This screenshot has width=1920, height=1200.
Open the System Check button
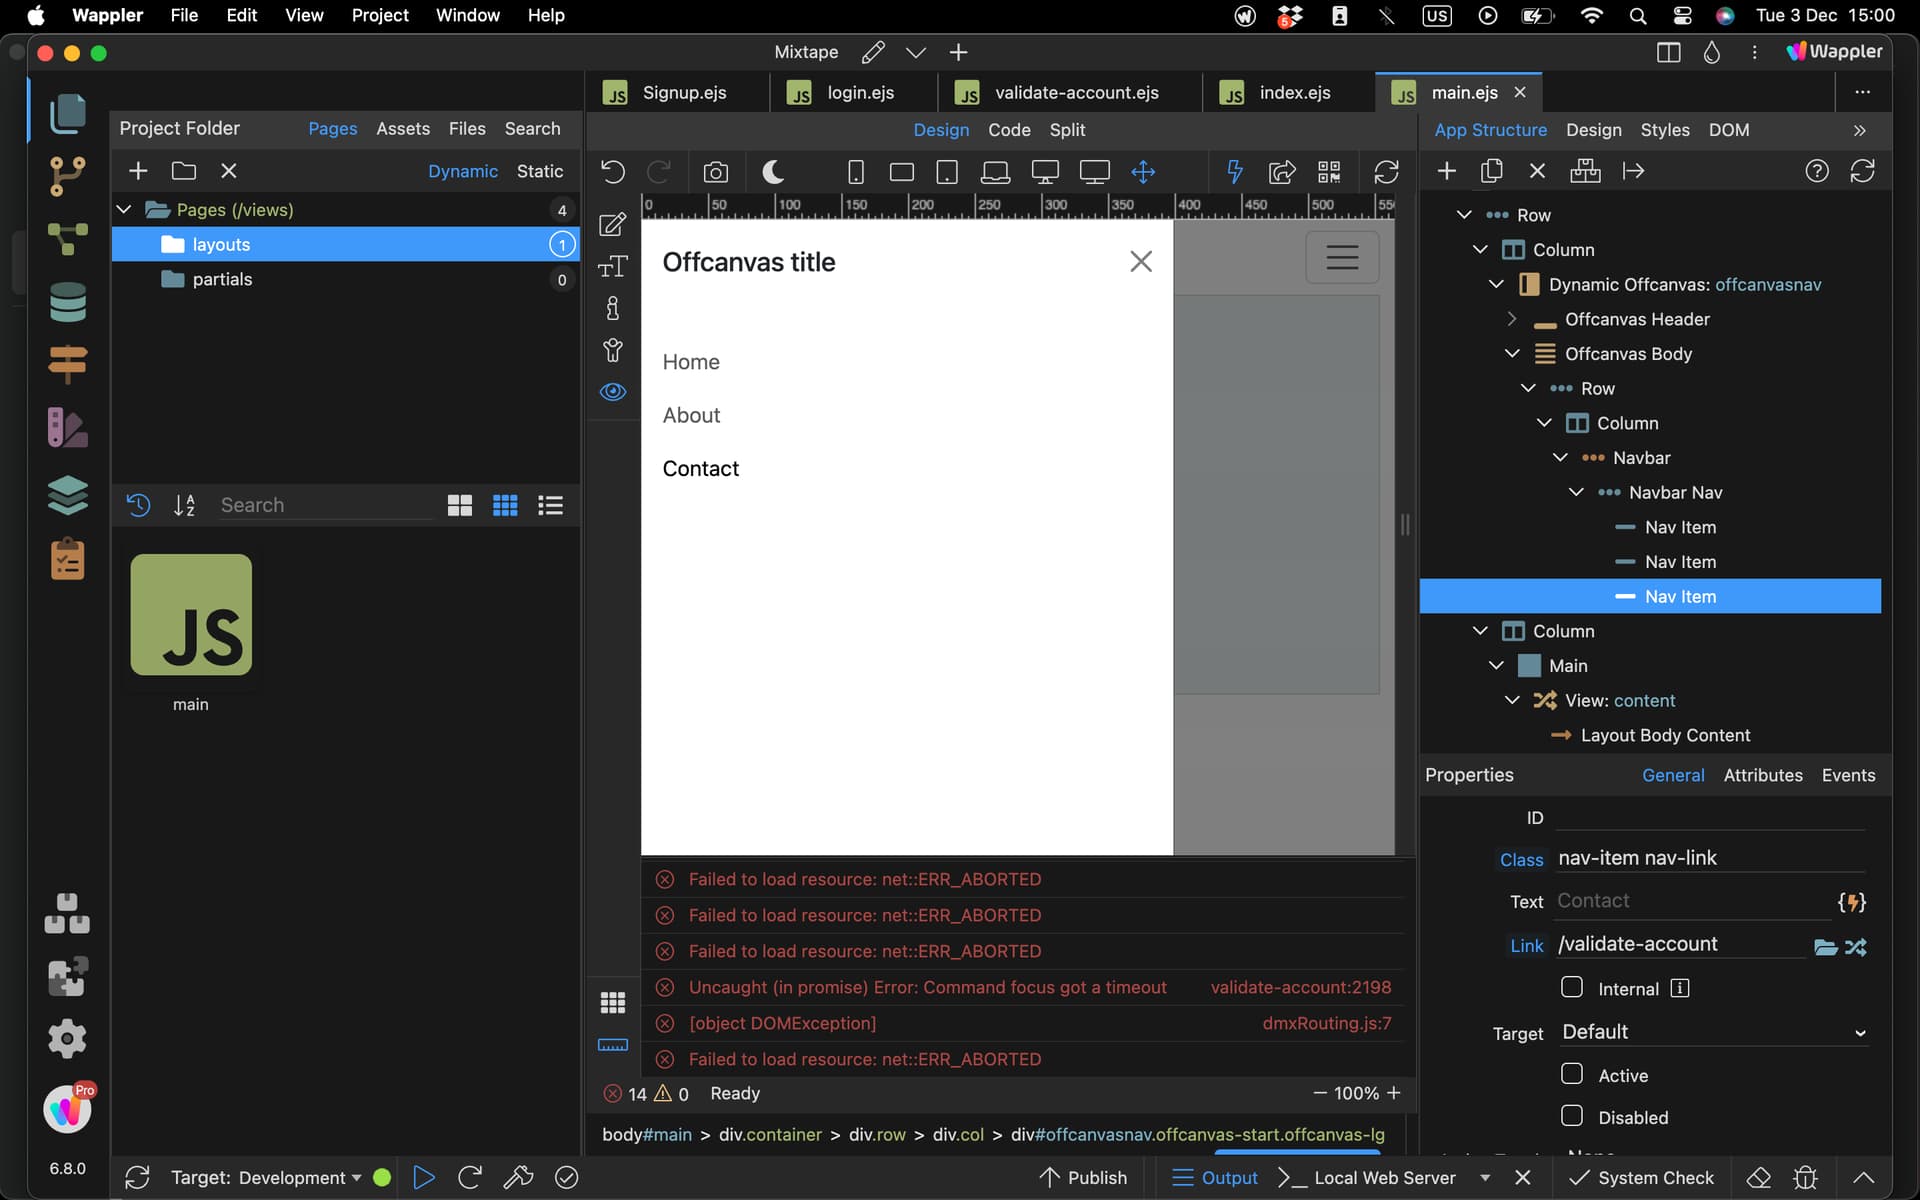click(1641, 1177)
